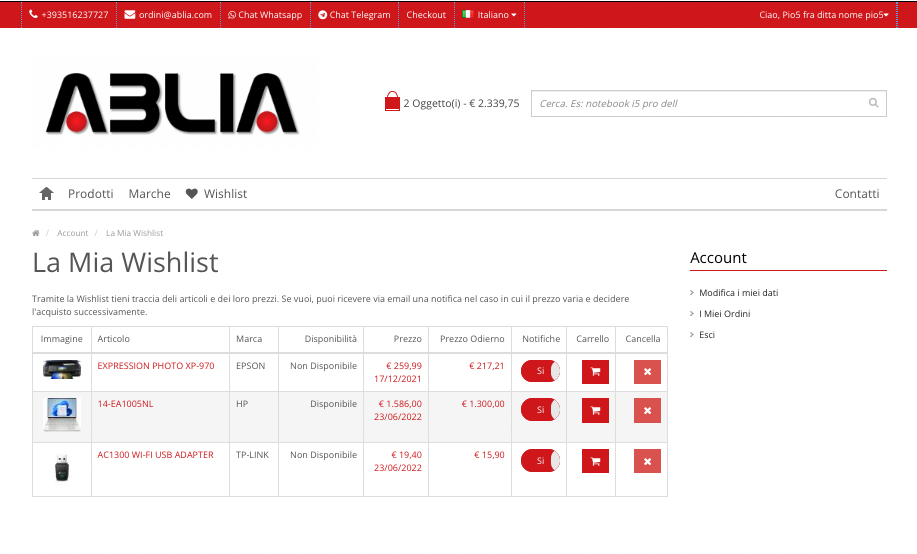917x554 pixels.
Task: Click the breadcrumb home icon
Action: [x=36, y=233]
